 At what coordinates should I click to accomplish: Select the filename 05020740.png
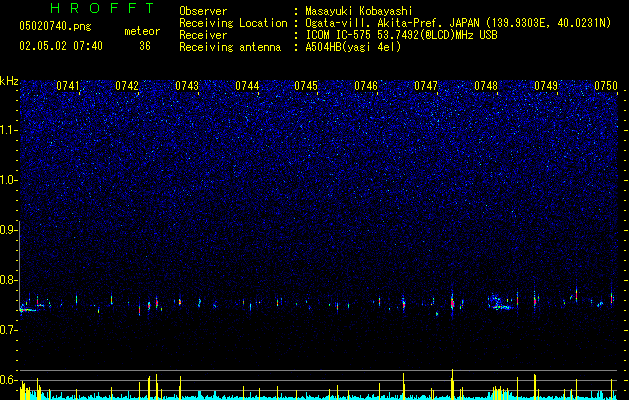[x=55, y=27]
